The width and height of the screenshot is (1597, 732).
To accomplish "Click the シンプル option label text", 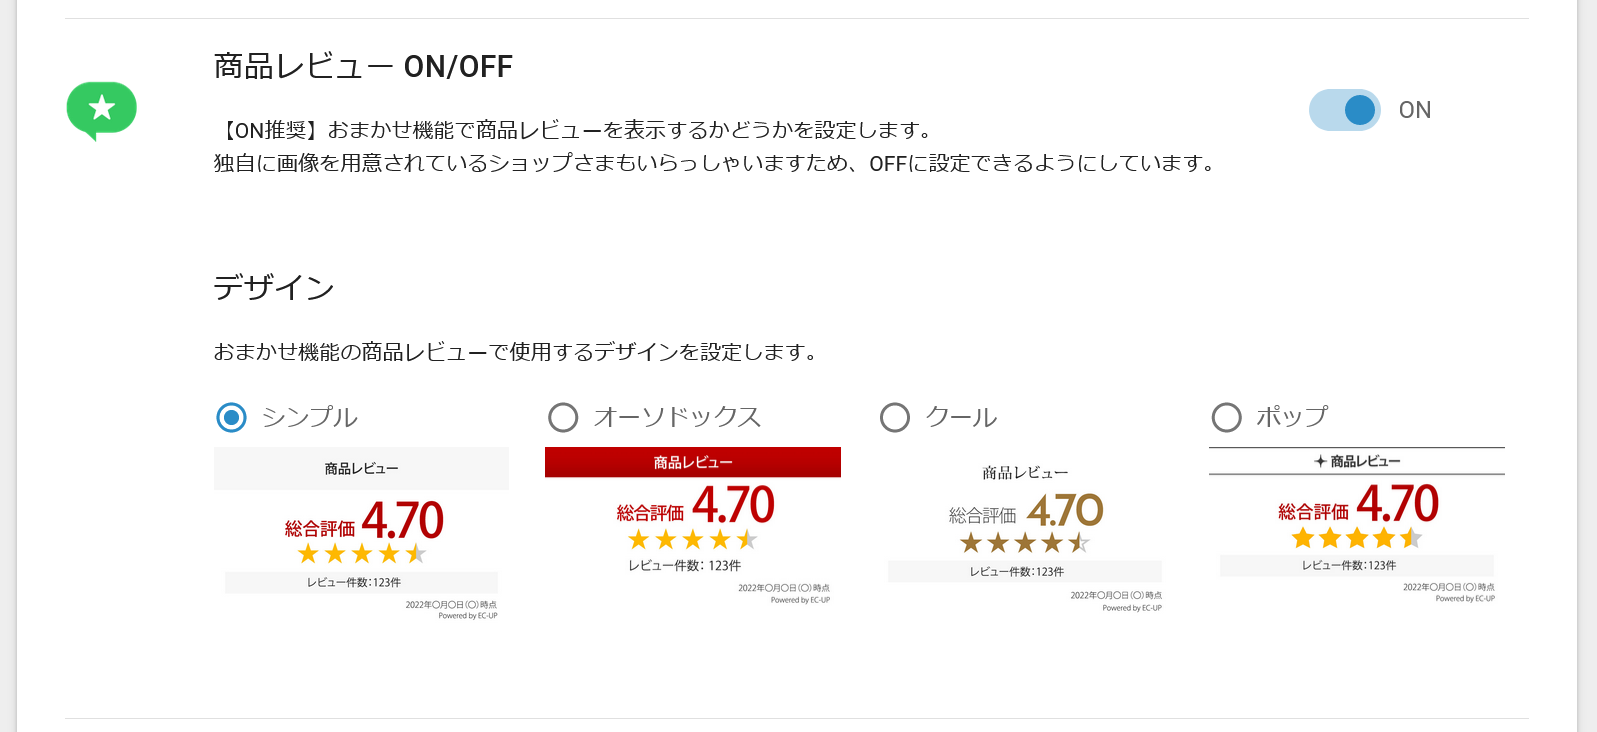I will 309,417.
